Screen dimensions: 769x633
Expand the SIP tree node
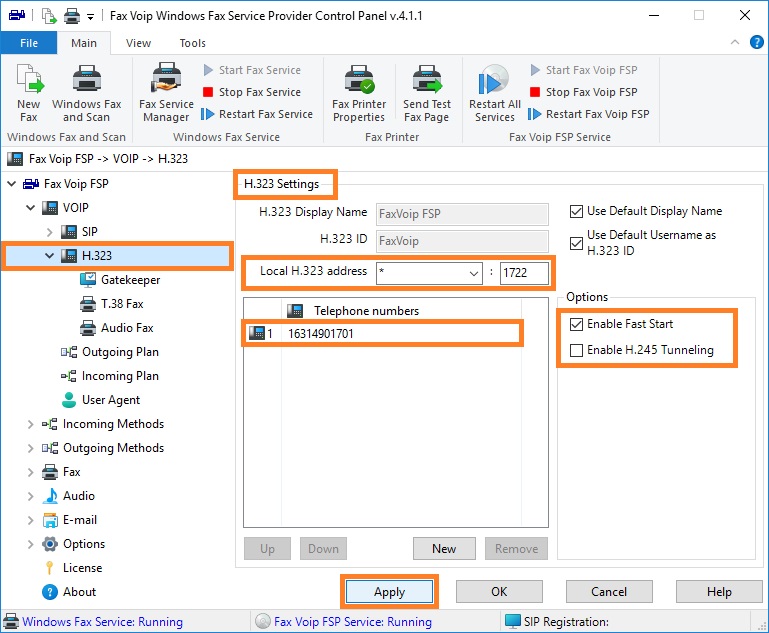point(50,232)
